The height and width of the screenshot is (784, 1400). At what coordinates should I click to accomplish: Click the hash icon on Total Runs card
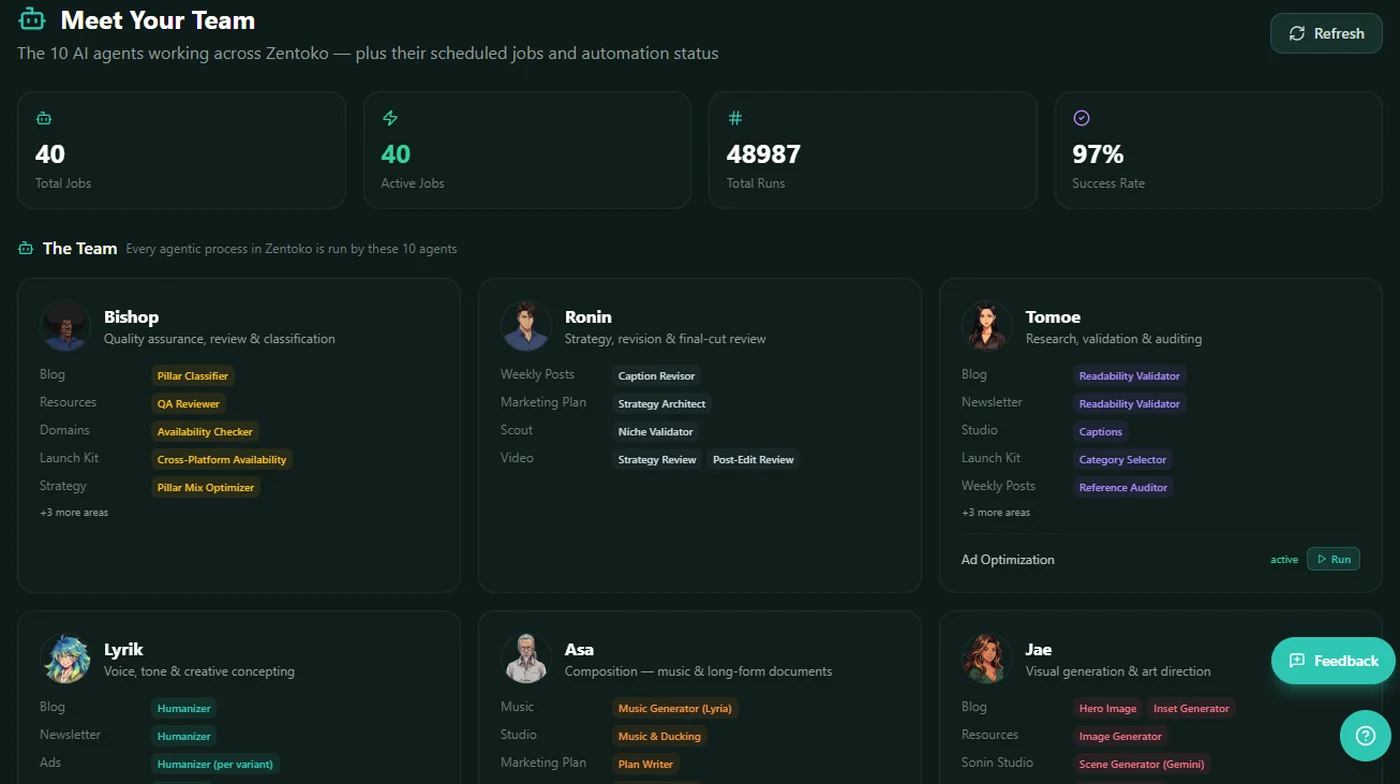[735, 118]
